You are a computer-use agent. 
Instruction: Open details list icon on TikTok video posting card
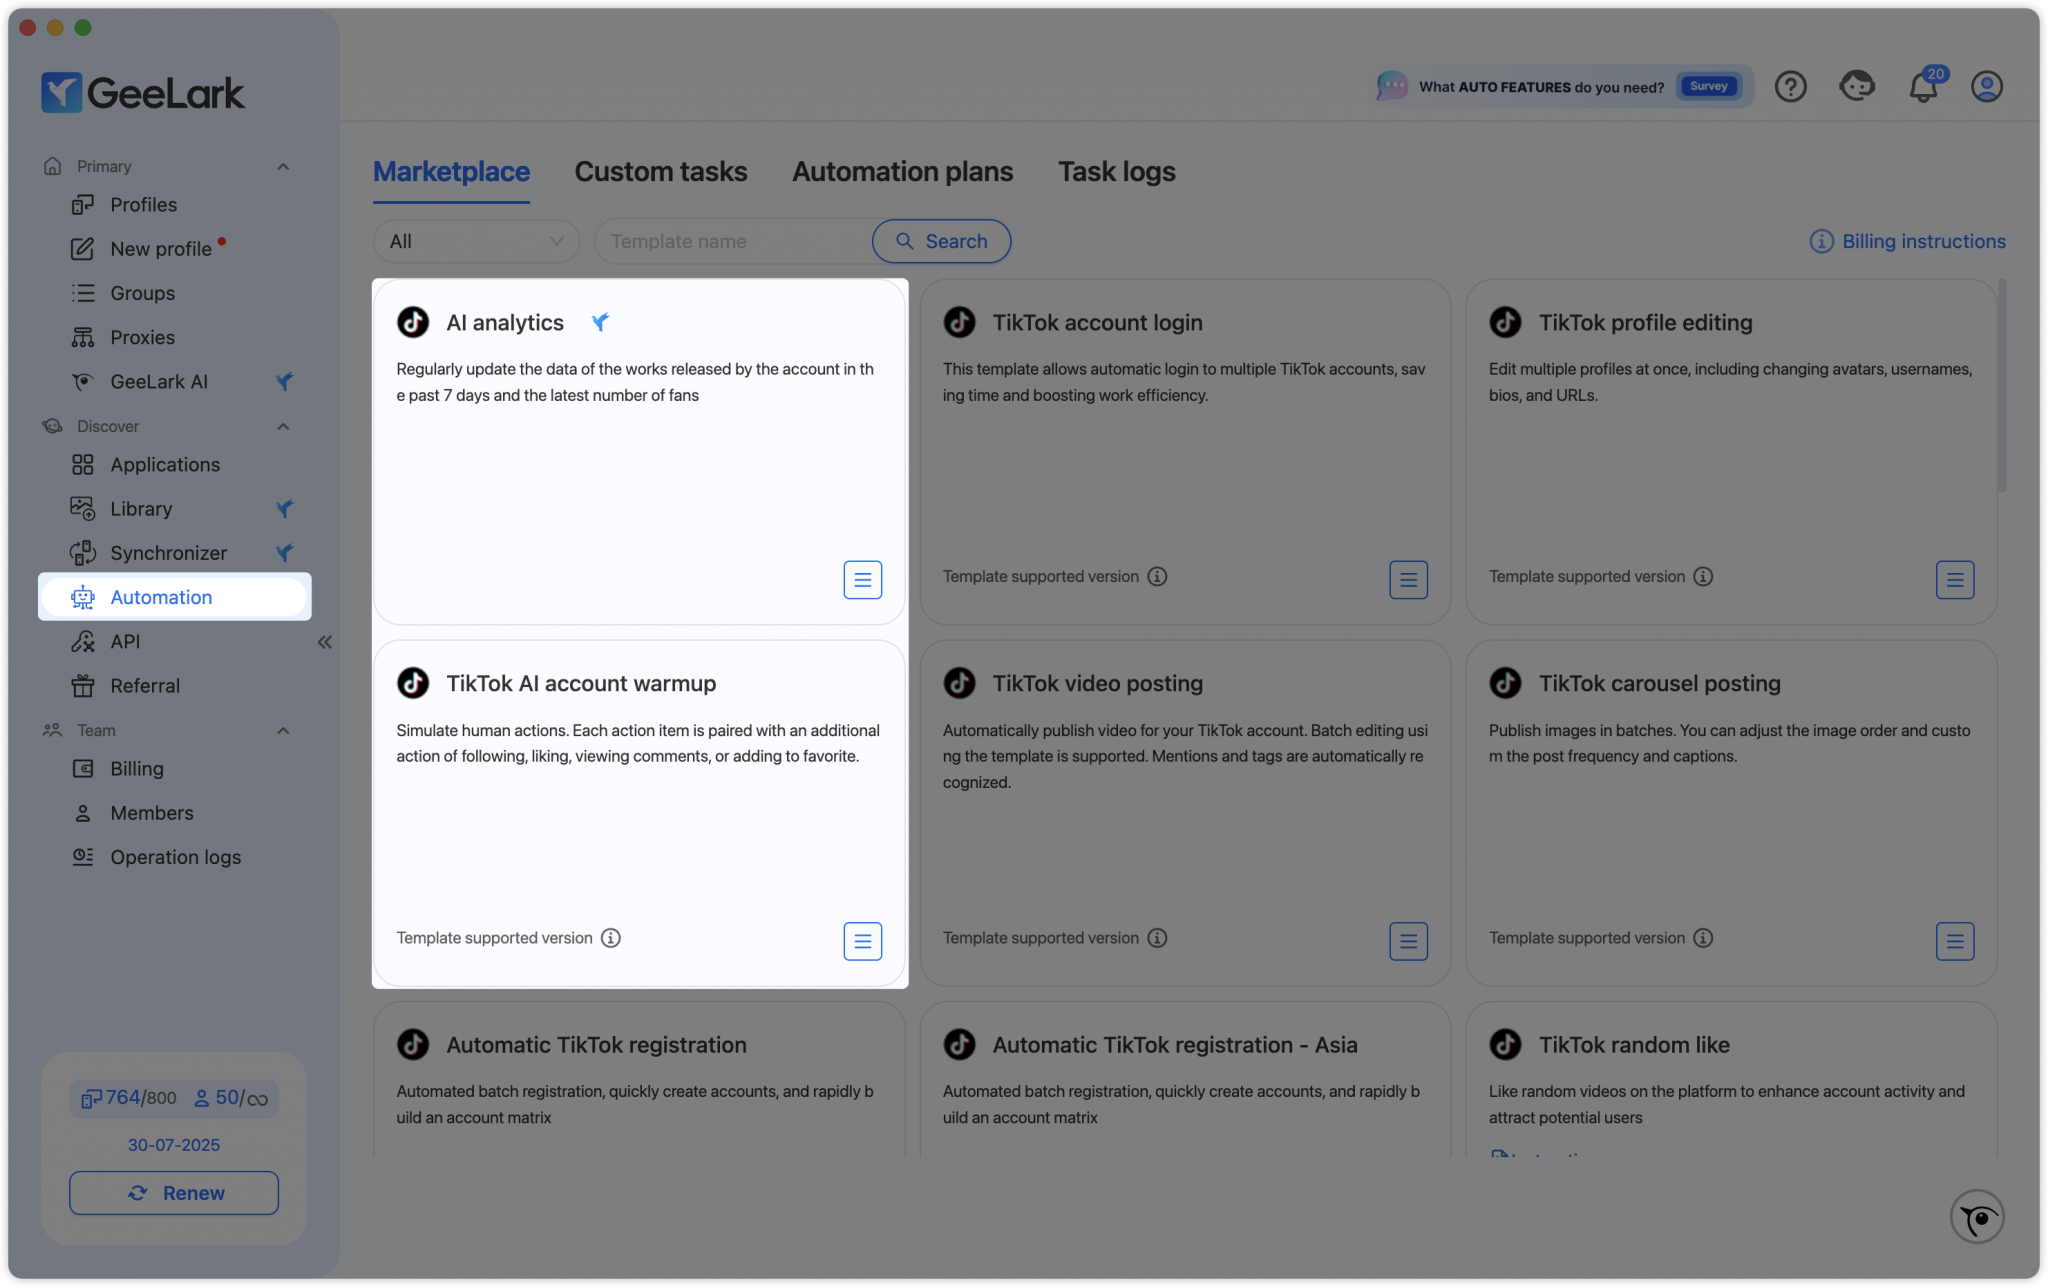[x=1408, y=941]
